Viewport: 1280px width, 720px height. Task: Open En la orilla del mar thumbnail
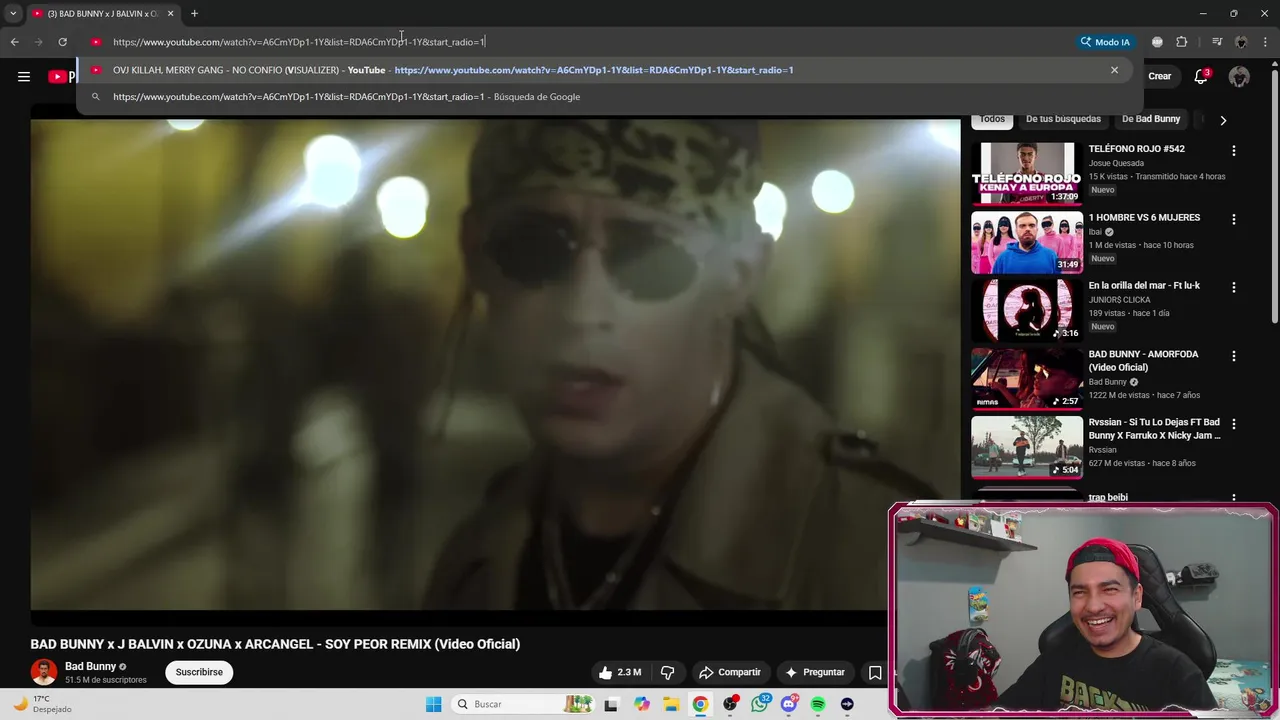(1027, 310)
